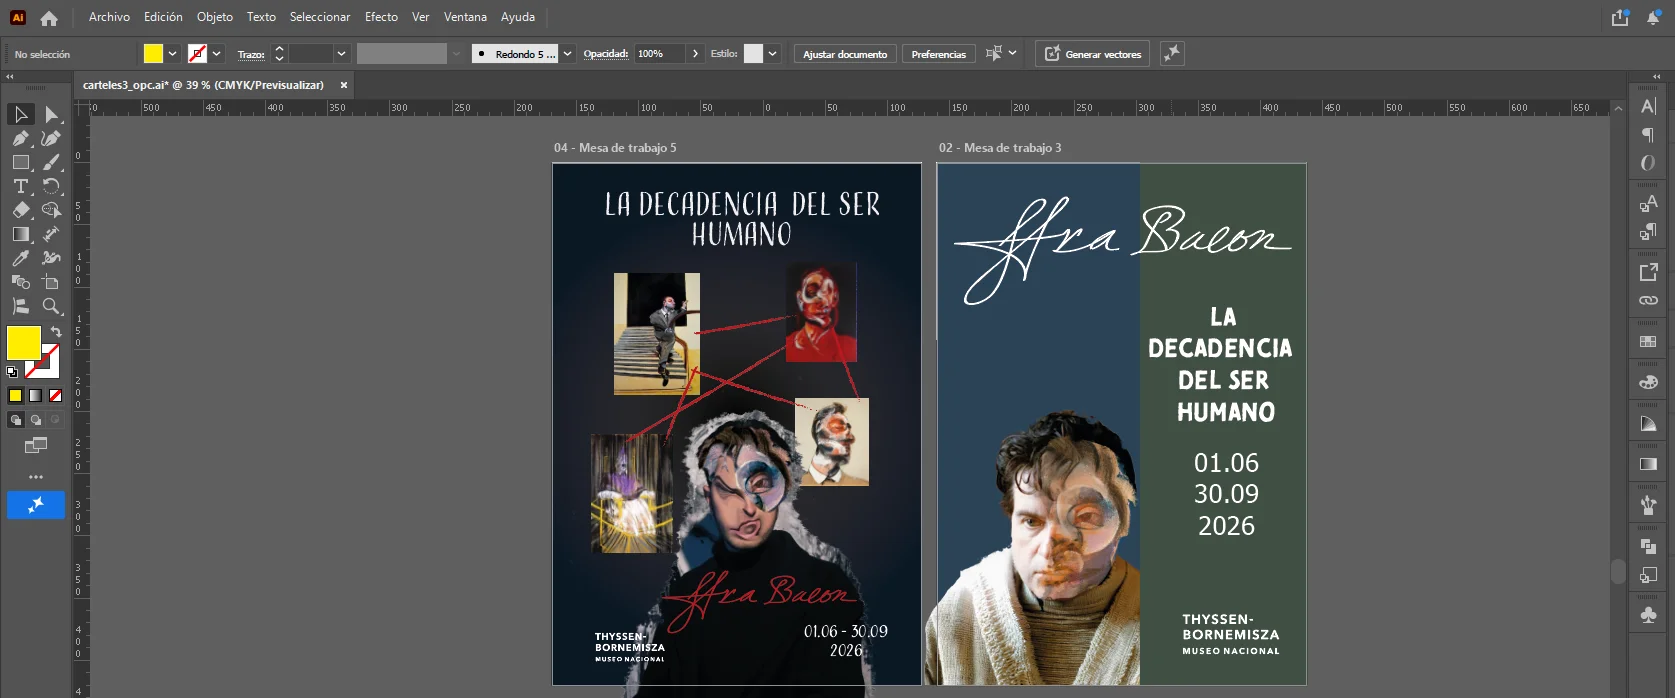Select the Artboard tool
This screenshot has height=698, width=1675.
pos(52,282)
